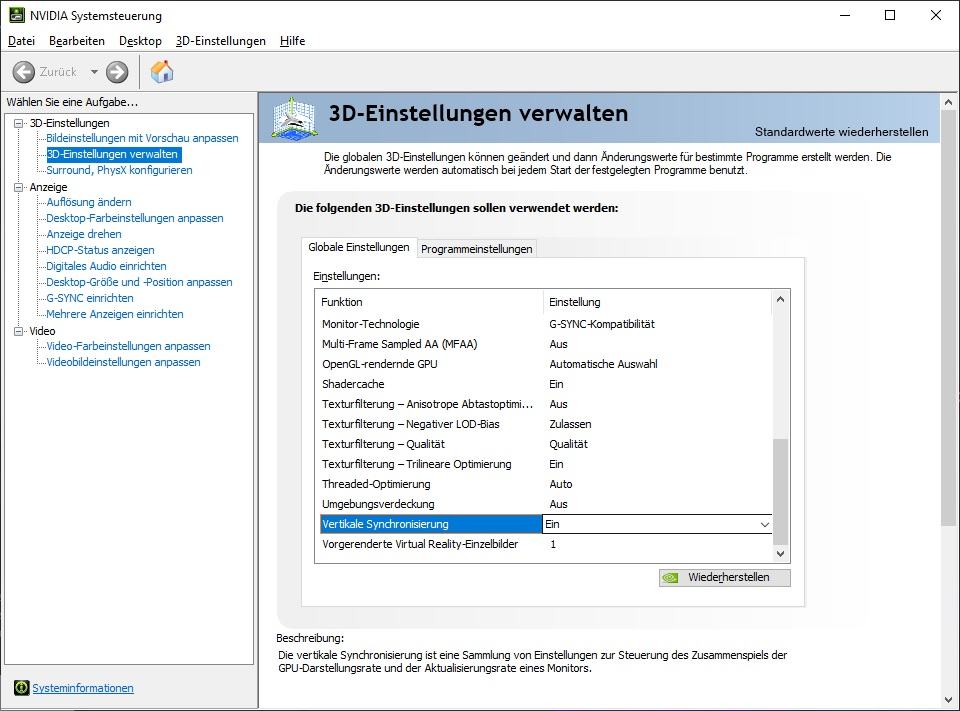Select the OpenGL-rendernde GPU row
Screen dimensions: 960x711
coord(546,364)
